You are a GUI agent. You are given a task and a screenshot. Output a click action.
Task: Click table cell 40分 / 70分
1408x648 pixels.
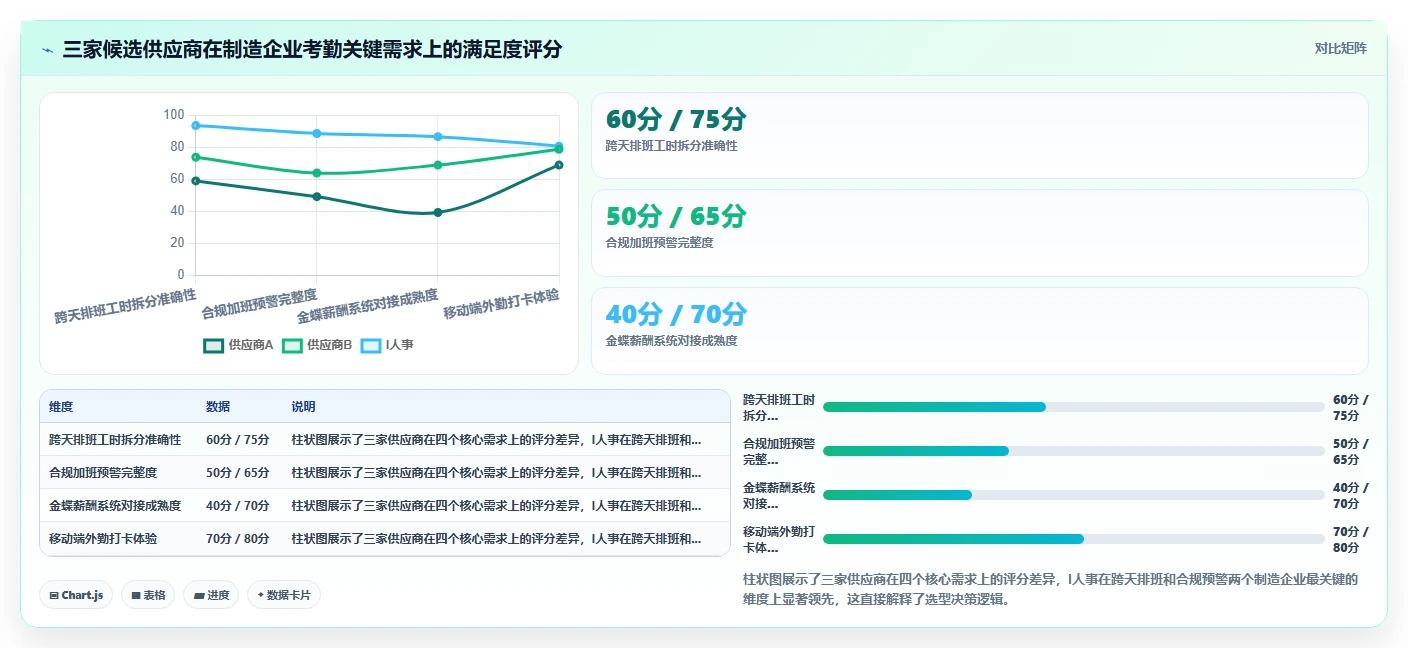click(x=238, y=505)
